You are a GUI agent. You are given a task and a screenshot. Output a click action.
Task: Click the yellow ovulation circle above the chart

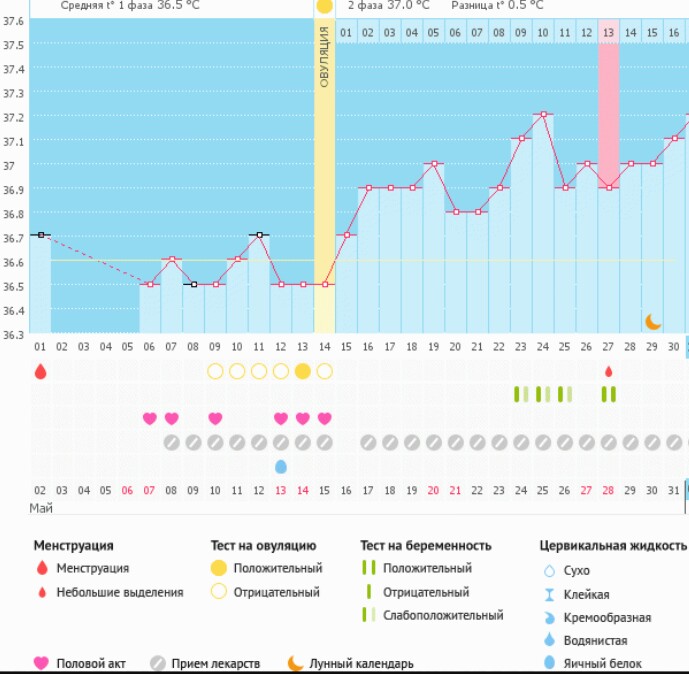pos(324,6)
